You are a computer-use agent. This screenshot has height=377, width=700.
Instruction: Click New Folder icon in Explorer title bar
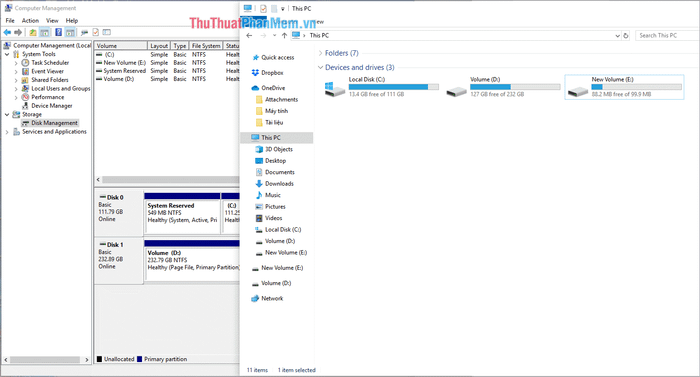(274, 8)
